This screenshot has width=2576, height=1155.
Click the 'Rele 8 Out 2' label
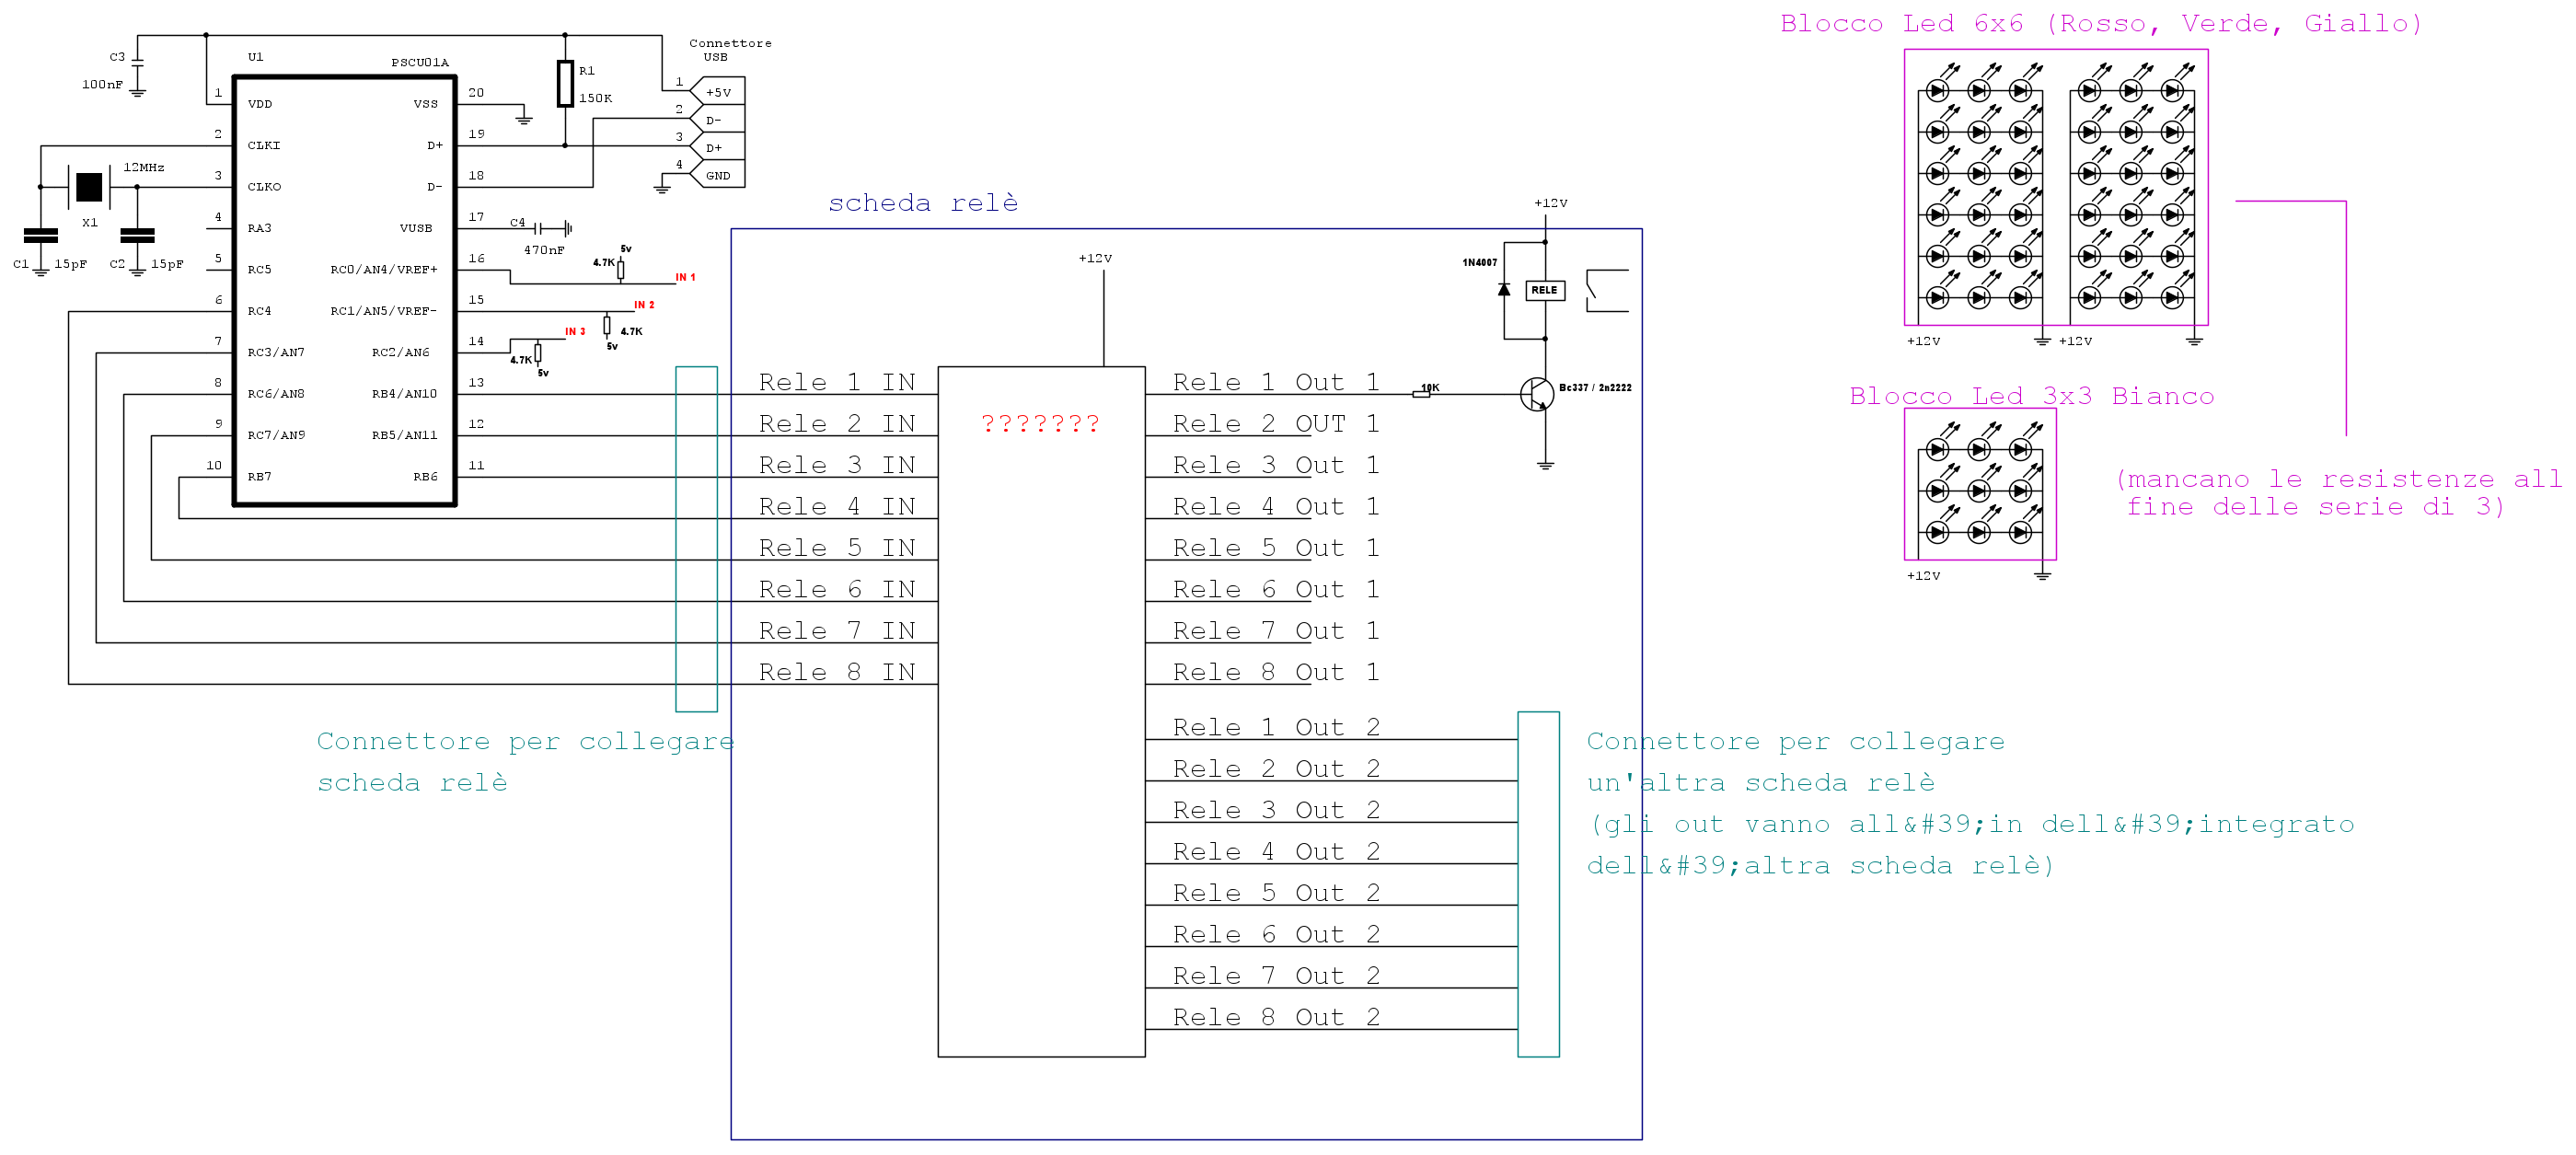pos(1276,1017)
